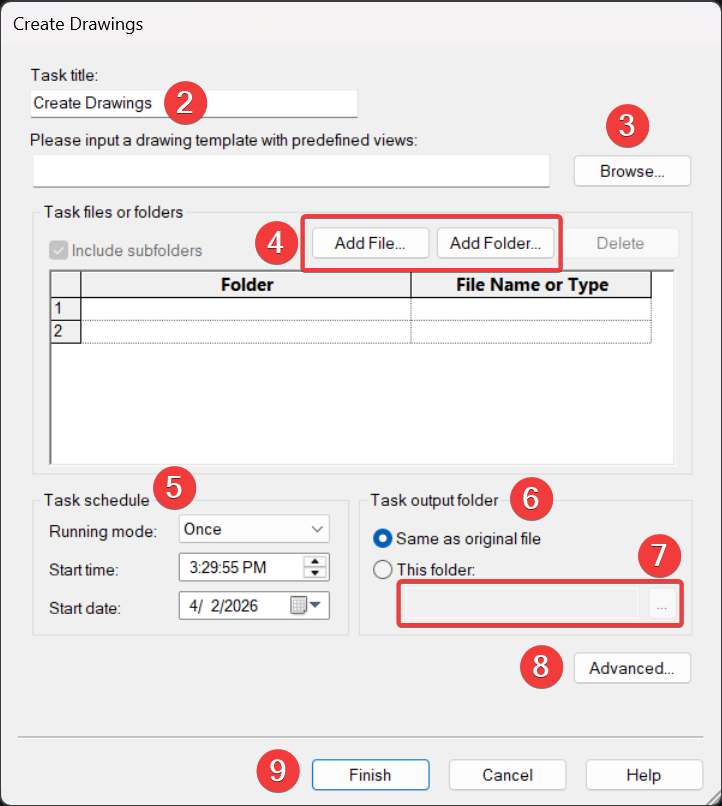This screenshot has width=722, height=806.
Task: Click the output folder ellipsis browse button
Action: tap(662, 603)
